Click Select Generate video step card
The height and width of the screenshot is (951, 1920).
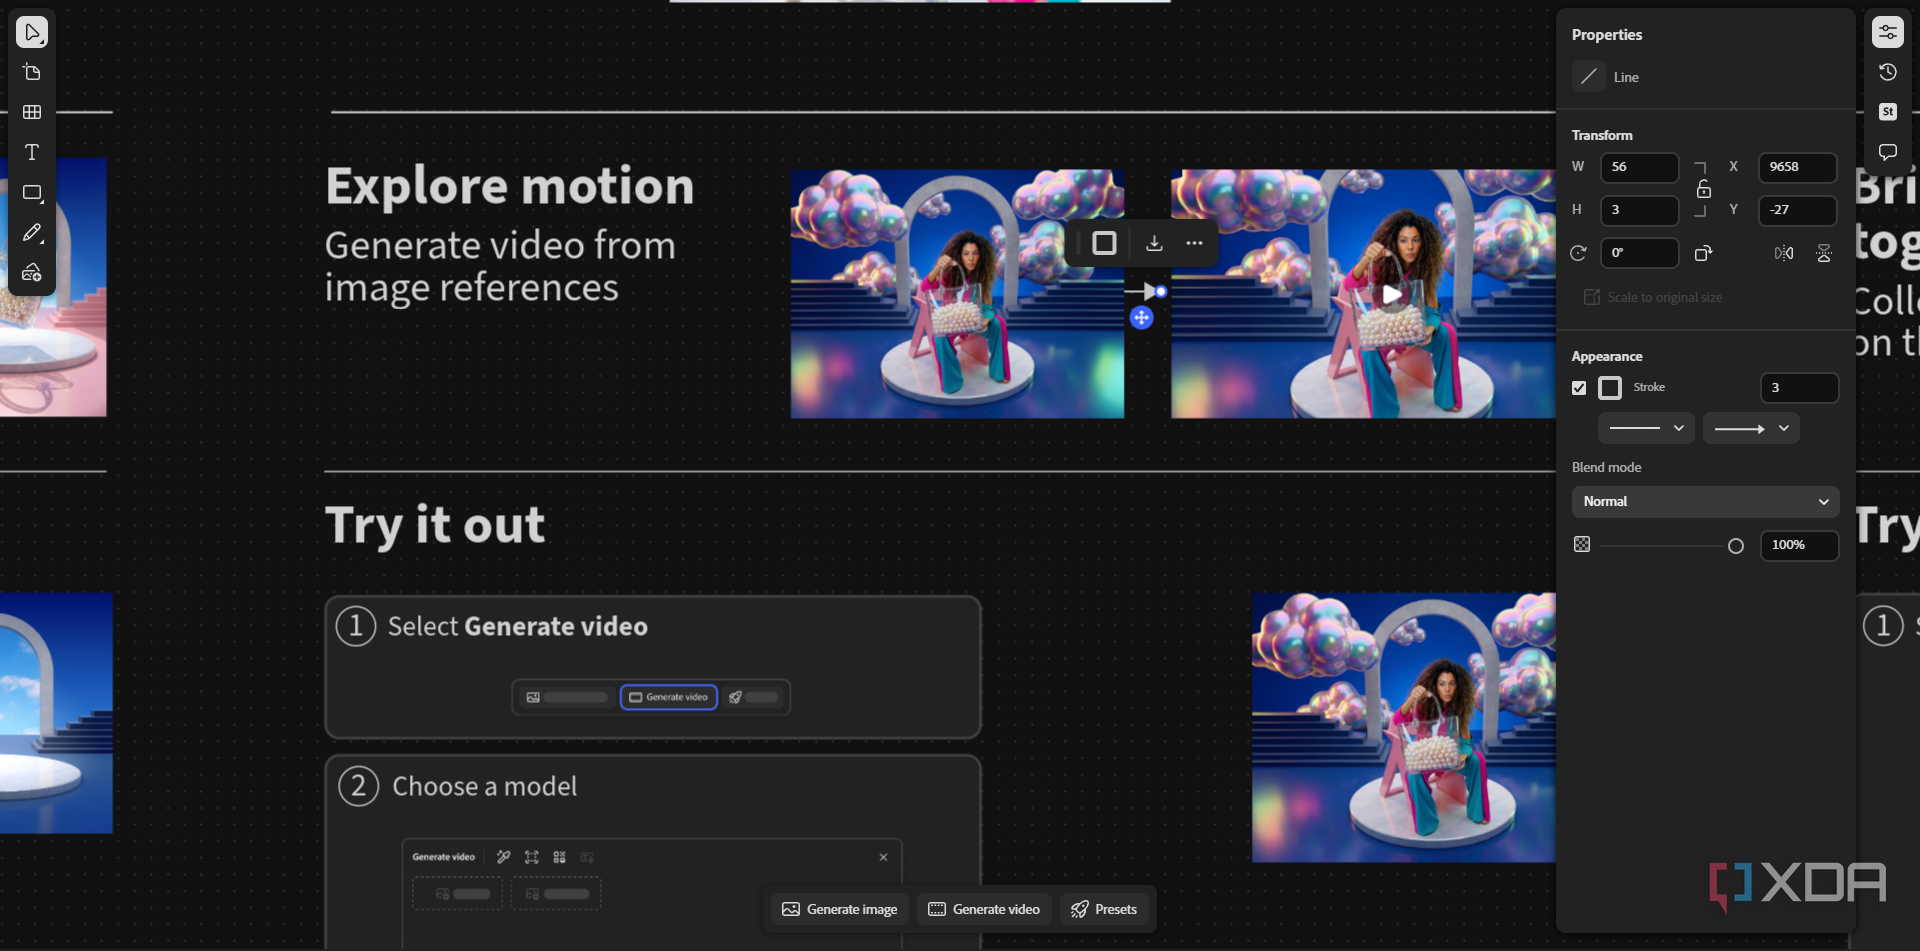point(653,667)
